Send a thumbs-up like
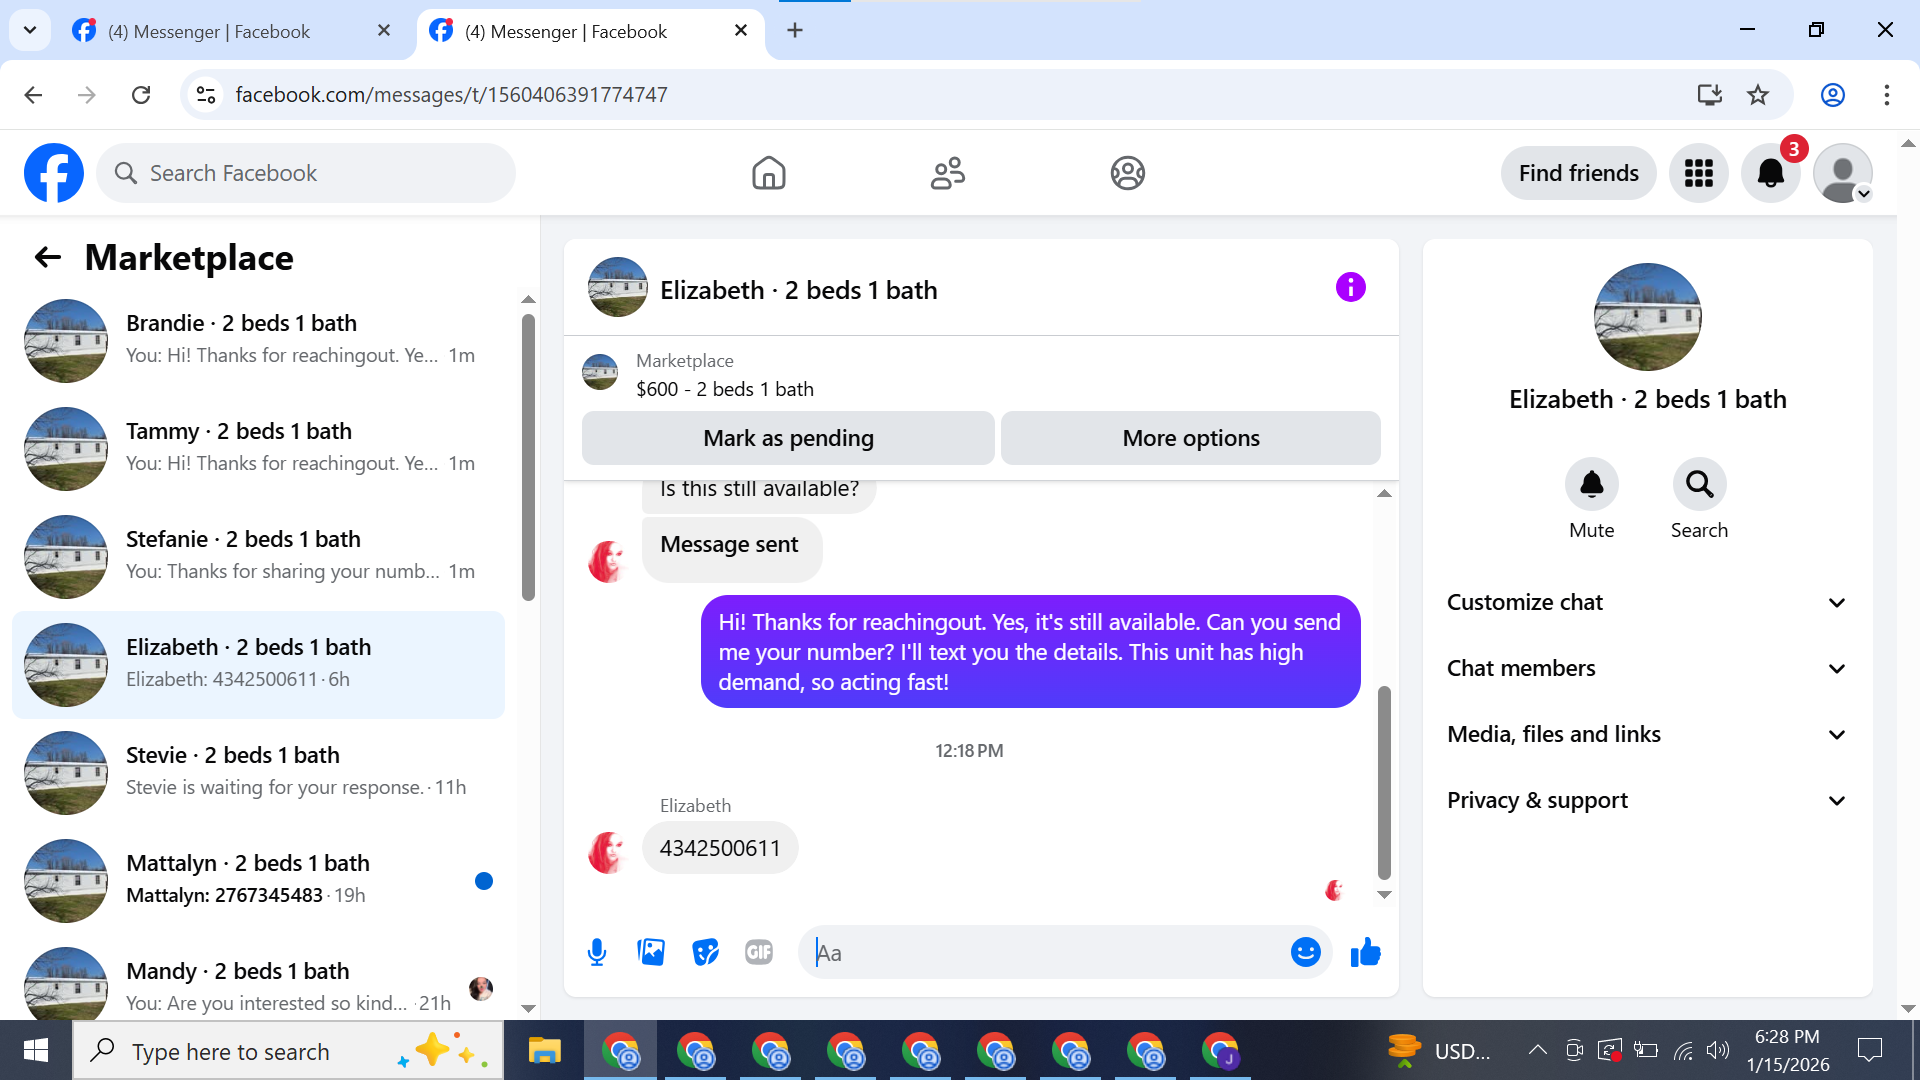 [x=1365, y=952]
